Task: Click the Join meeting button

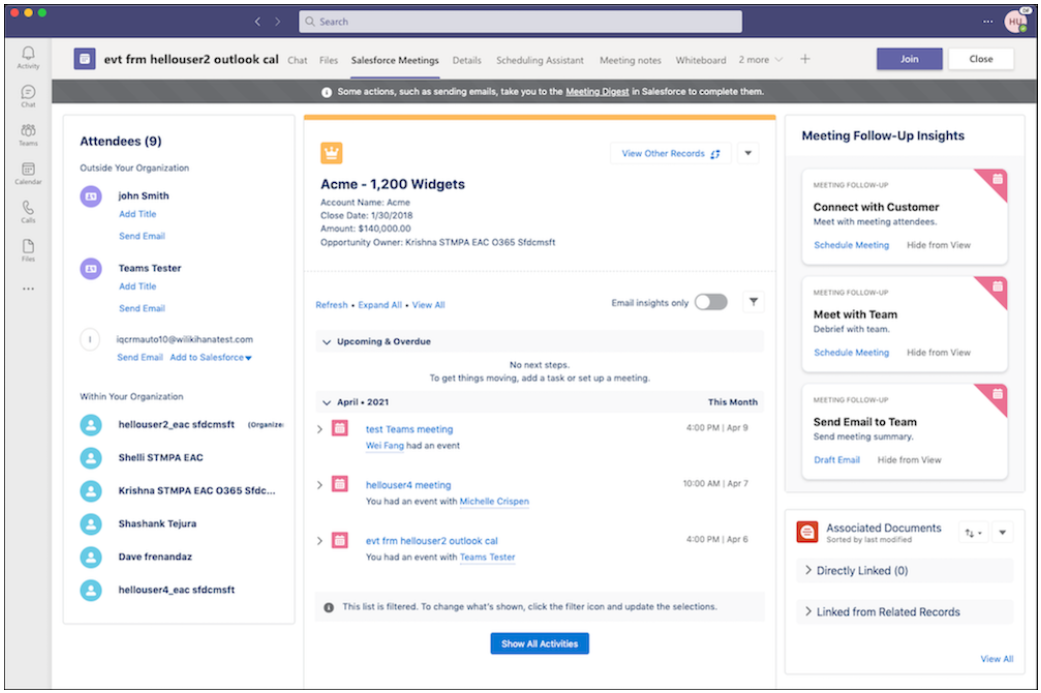Action: (909, 59)
